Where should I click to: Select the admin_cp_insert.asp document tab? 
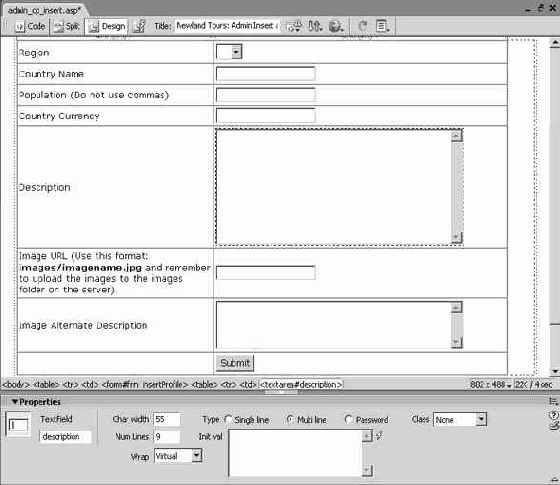click(x=44, y=10)
